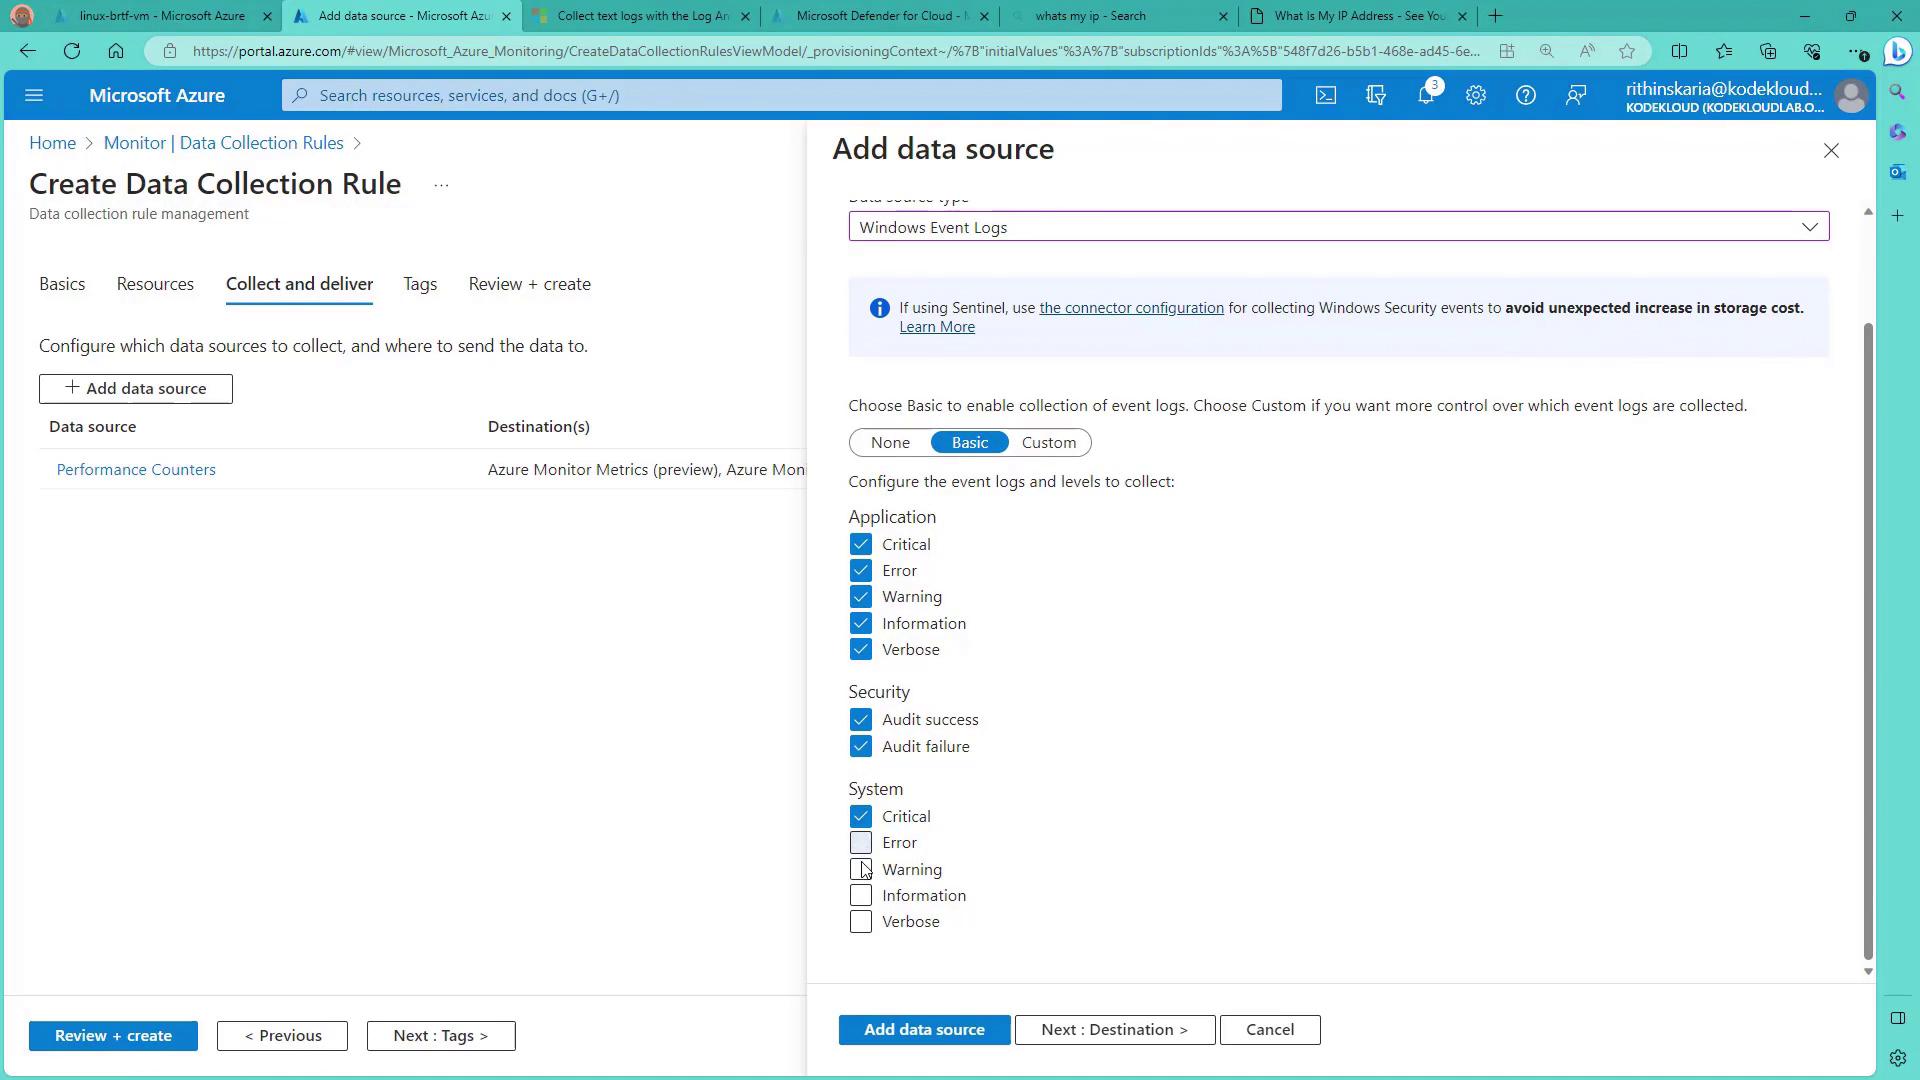Uncheck Security Audit failure checkbox

860,746
